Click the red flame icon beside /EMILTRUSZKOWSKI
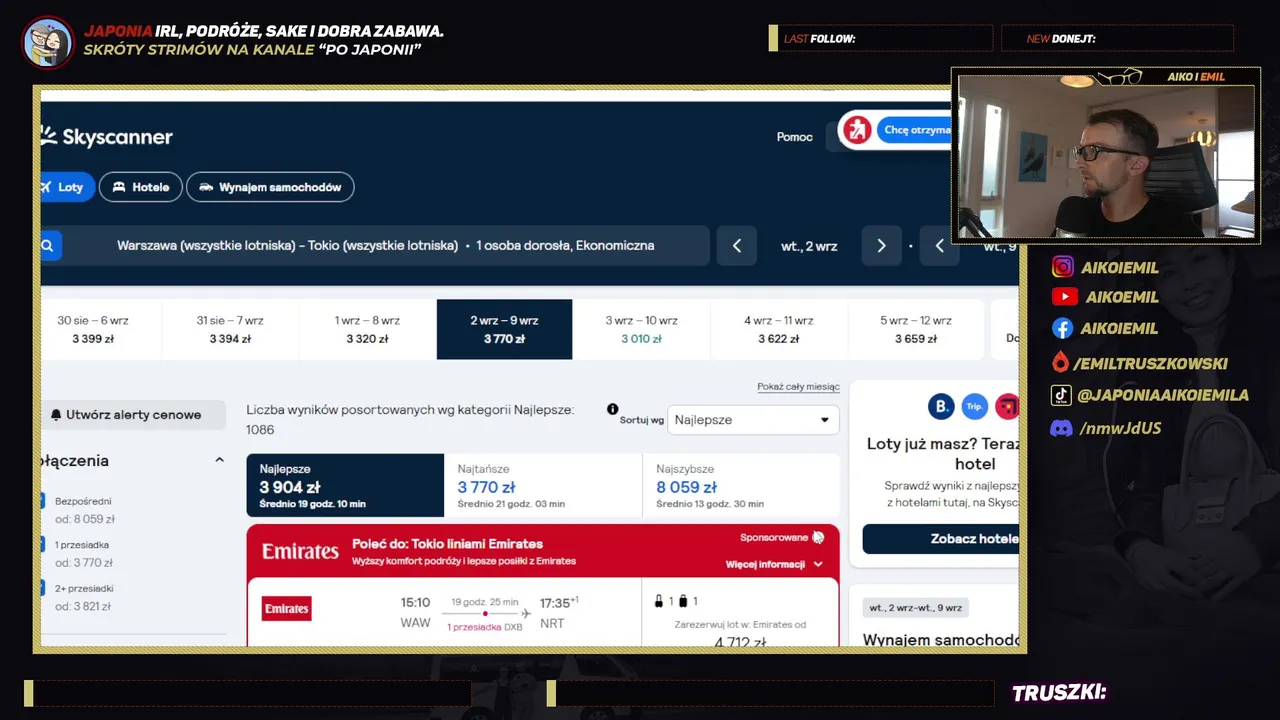 click(x=1060, y=362)
